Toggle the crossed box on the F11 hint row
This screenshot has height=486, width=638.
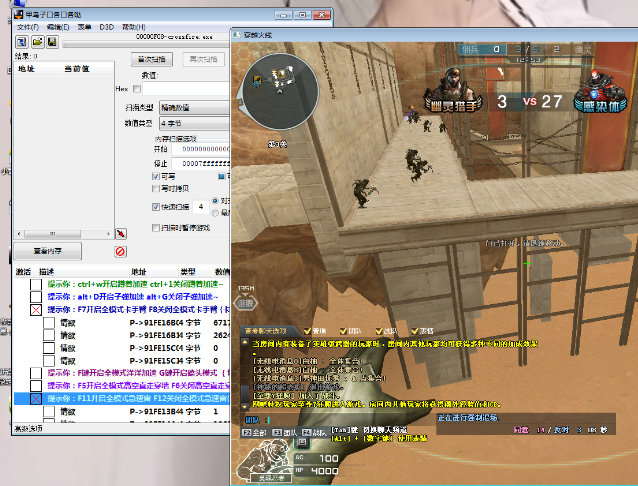(36, 398)
